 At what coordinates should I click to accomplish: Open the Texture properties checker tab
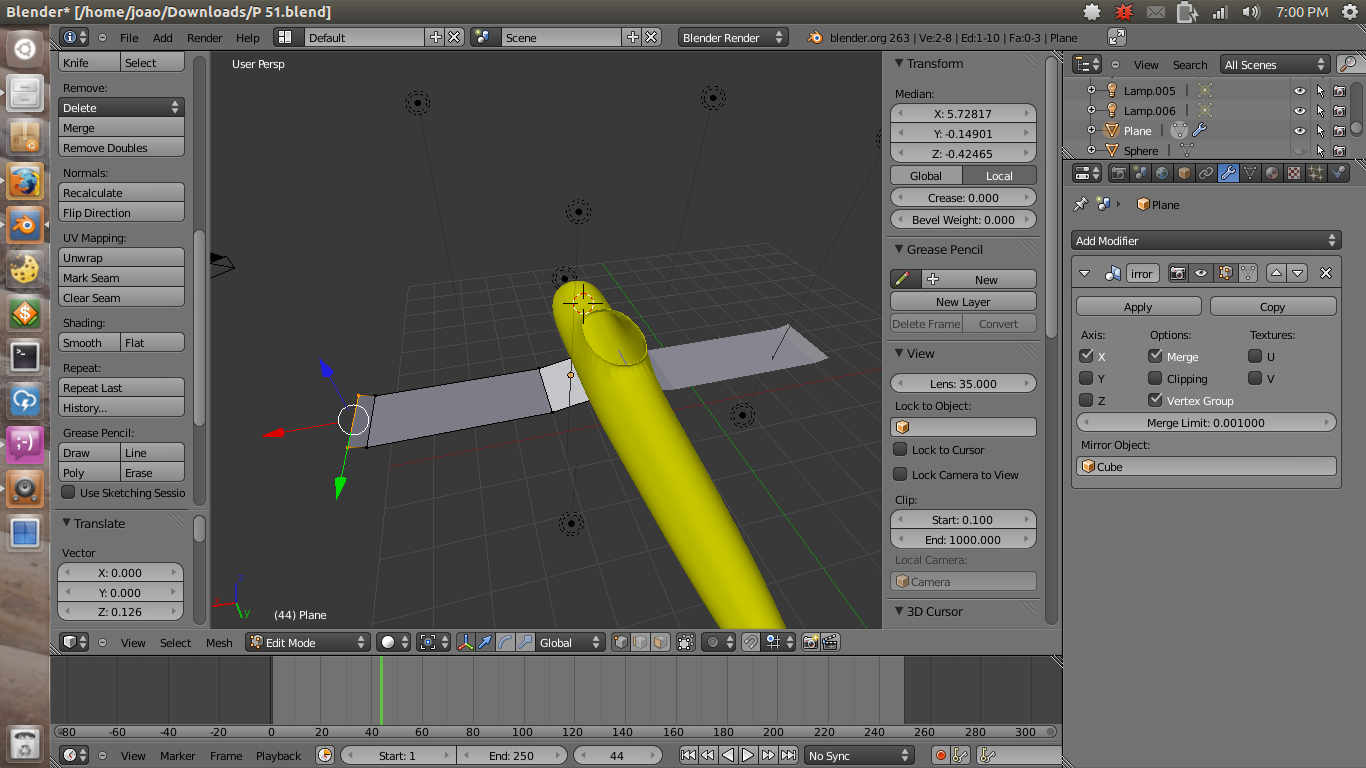pyautogui.click(x=1294, y=173)
